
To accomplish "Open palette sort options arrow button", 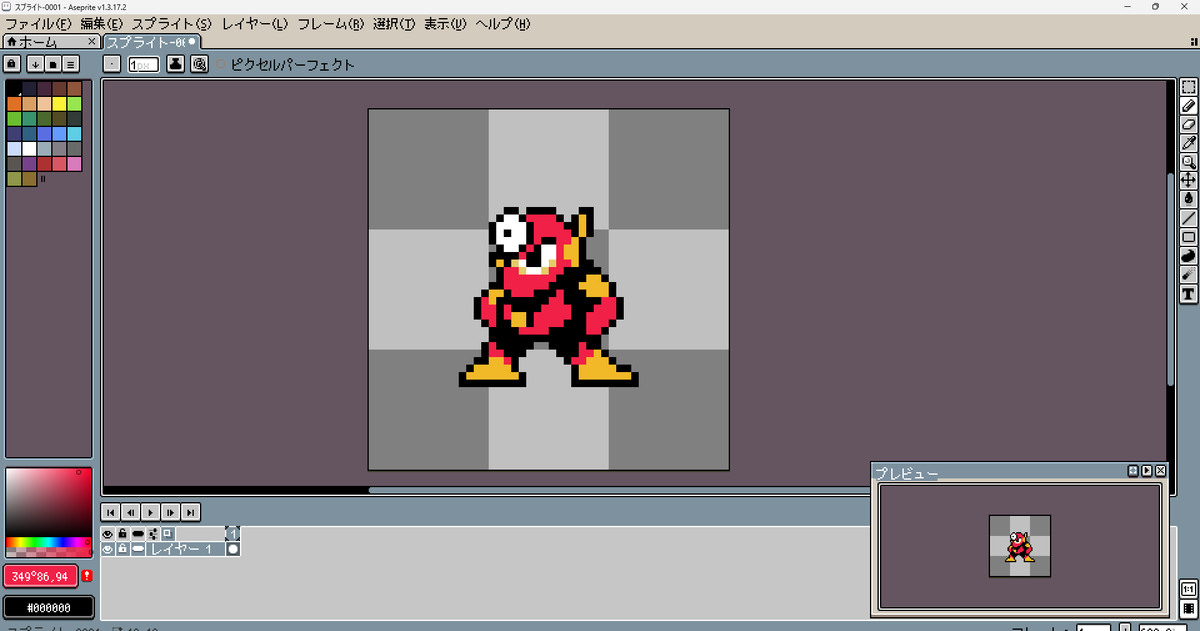I will (x=35, y=64).
